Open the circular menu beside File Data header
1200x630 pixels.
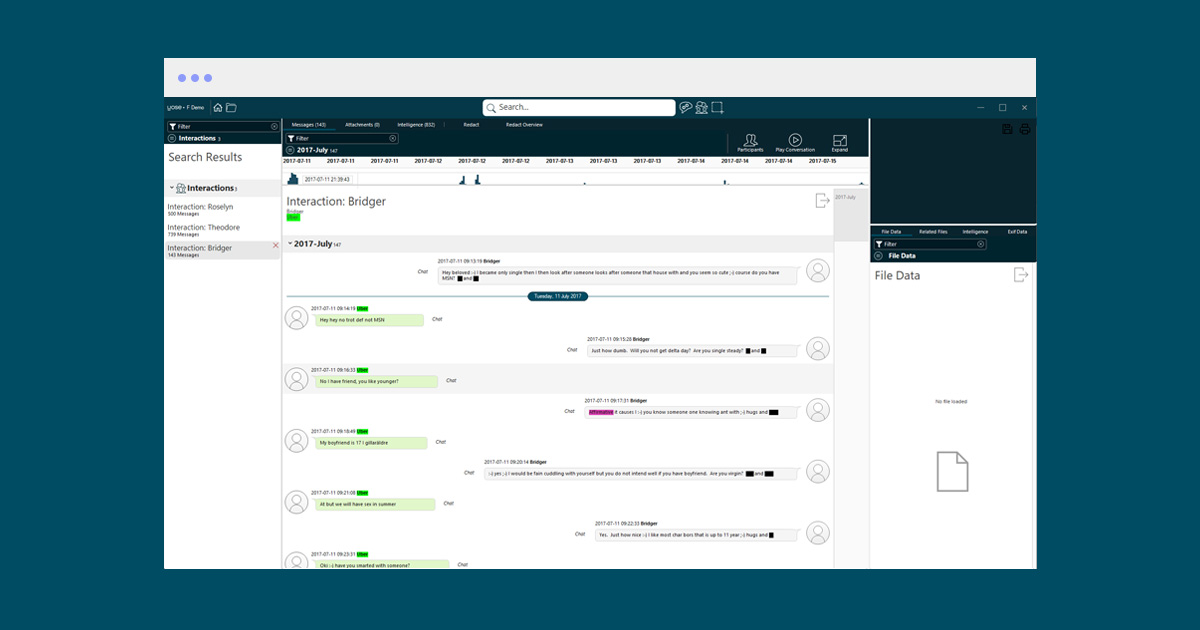pyautogui.click(x=878, y=256)
